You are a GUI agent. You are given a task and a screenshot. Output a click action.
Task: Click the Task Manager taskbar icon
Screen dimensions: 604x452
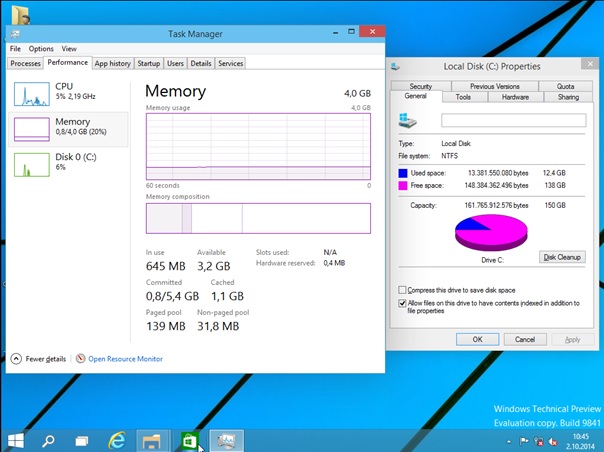[226, 440]
